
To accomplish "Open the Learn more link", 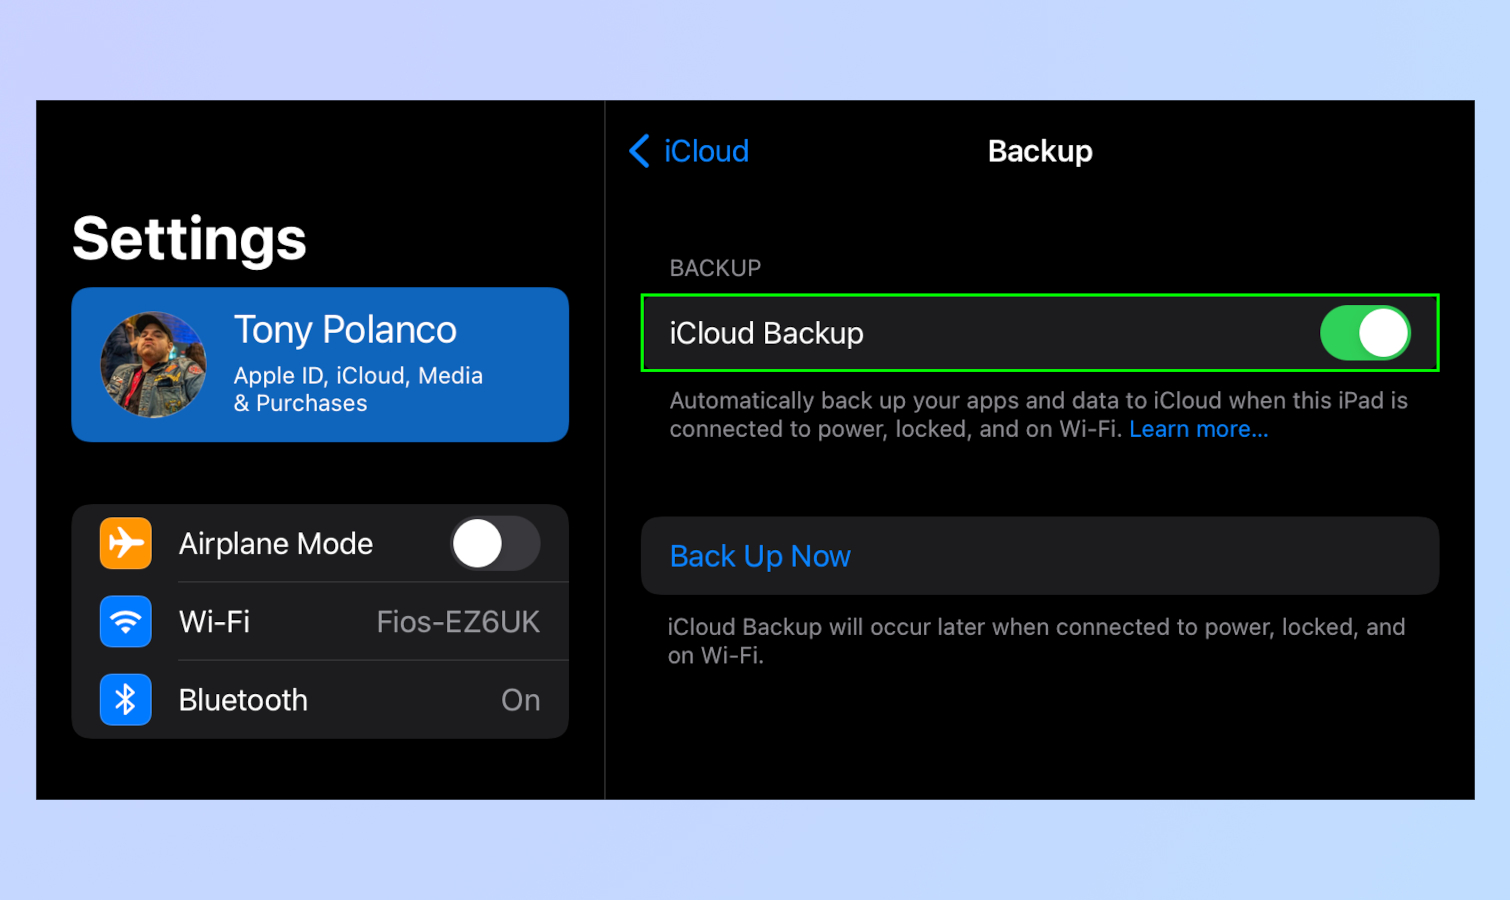I will click(x=1198, y=429).
